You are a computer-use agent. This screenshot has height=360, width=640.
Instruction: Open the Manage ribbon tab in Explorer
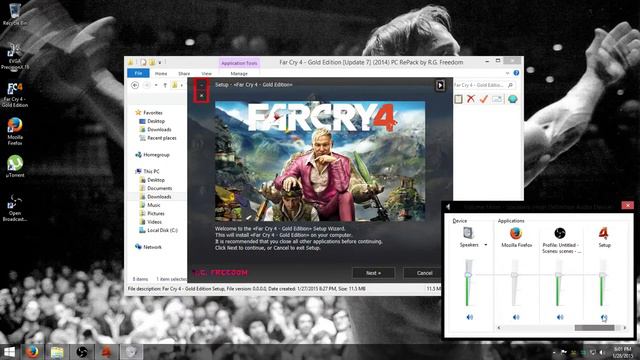[x=239, y=73]
